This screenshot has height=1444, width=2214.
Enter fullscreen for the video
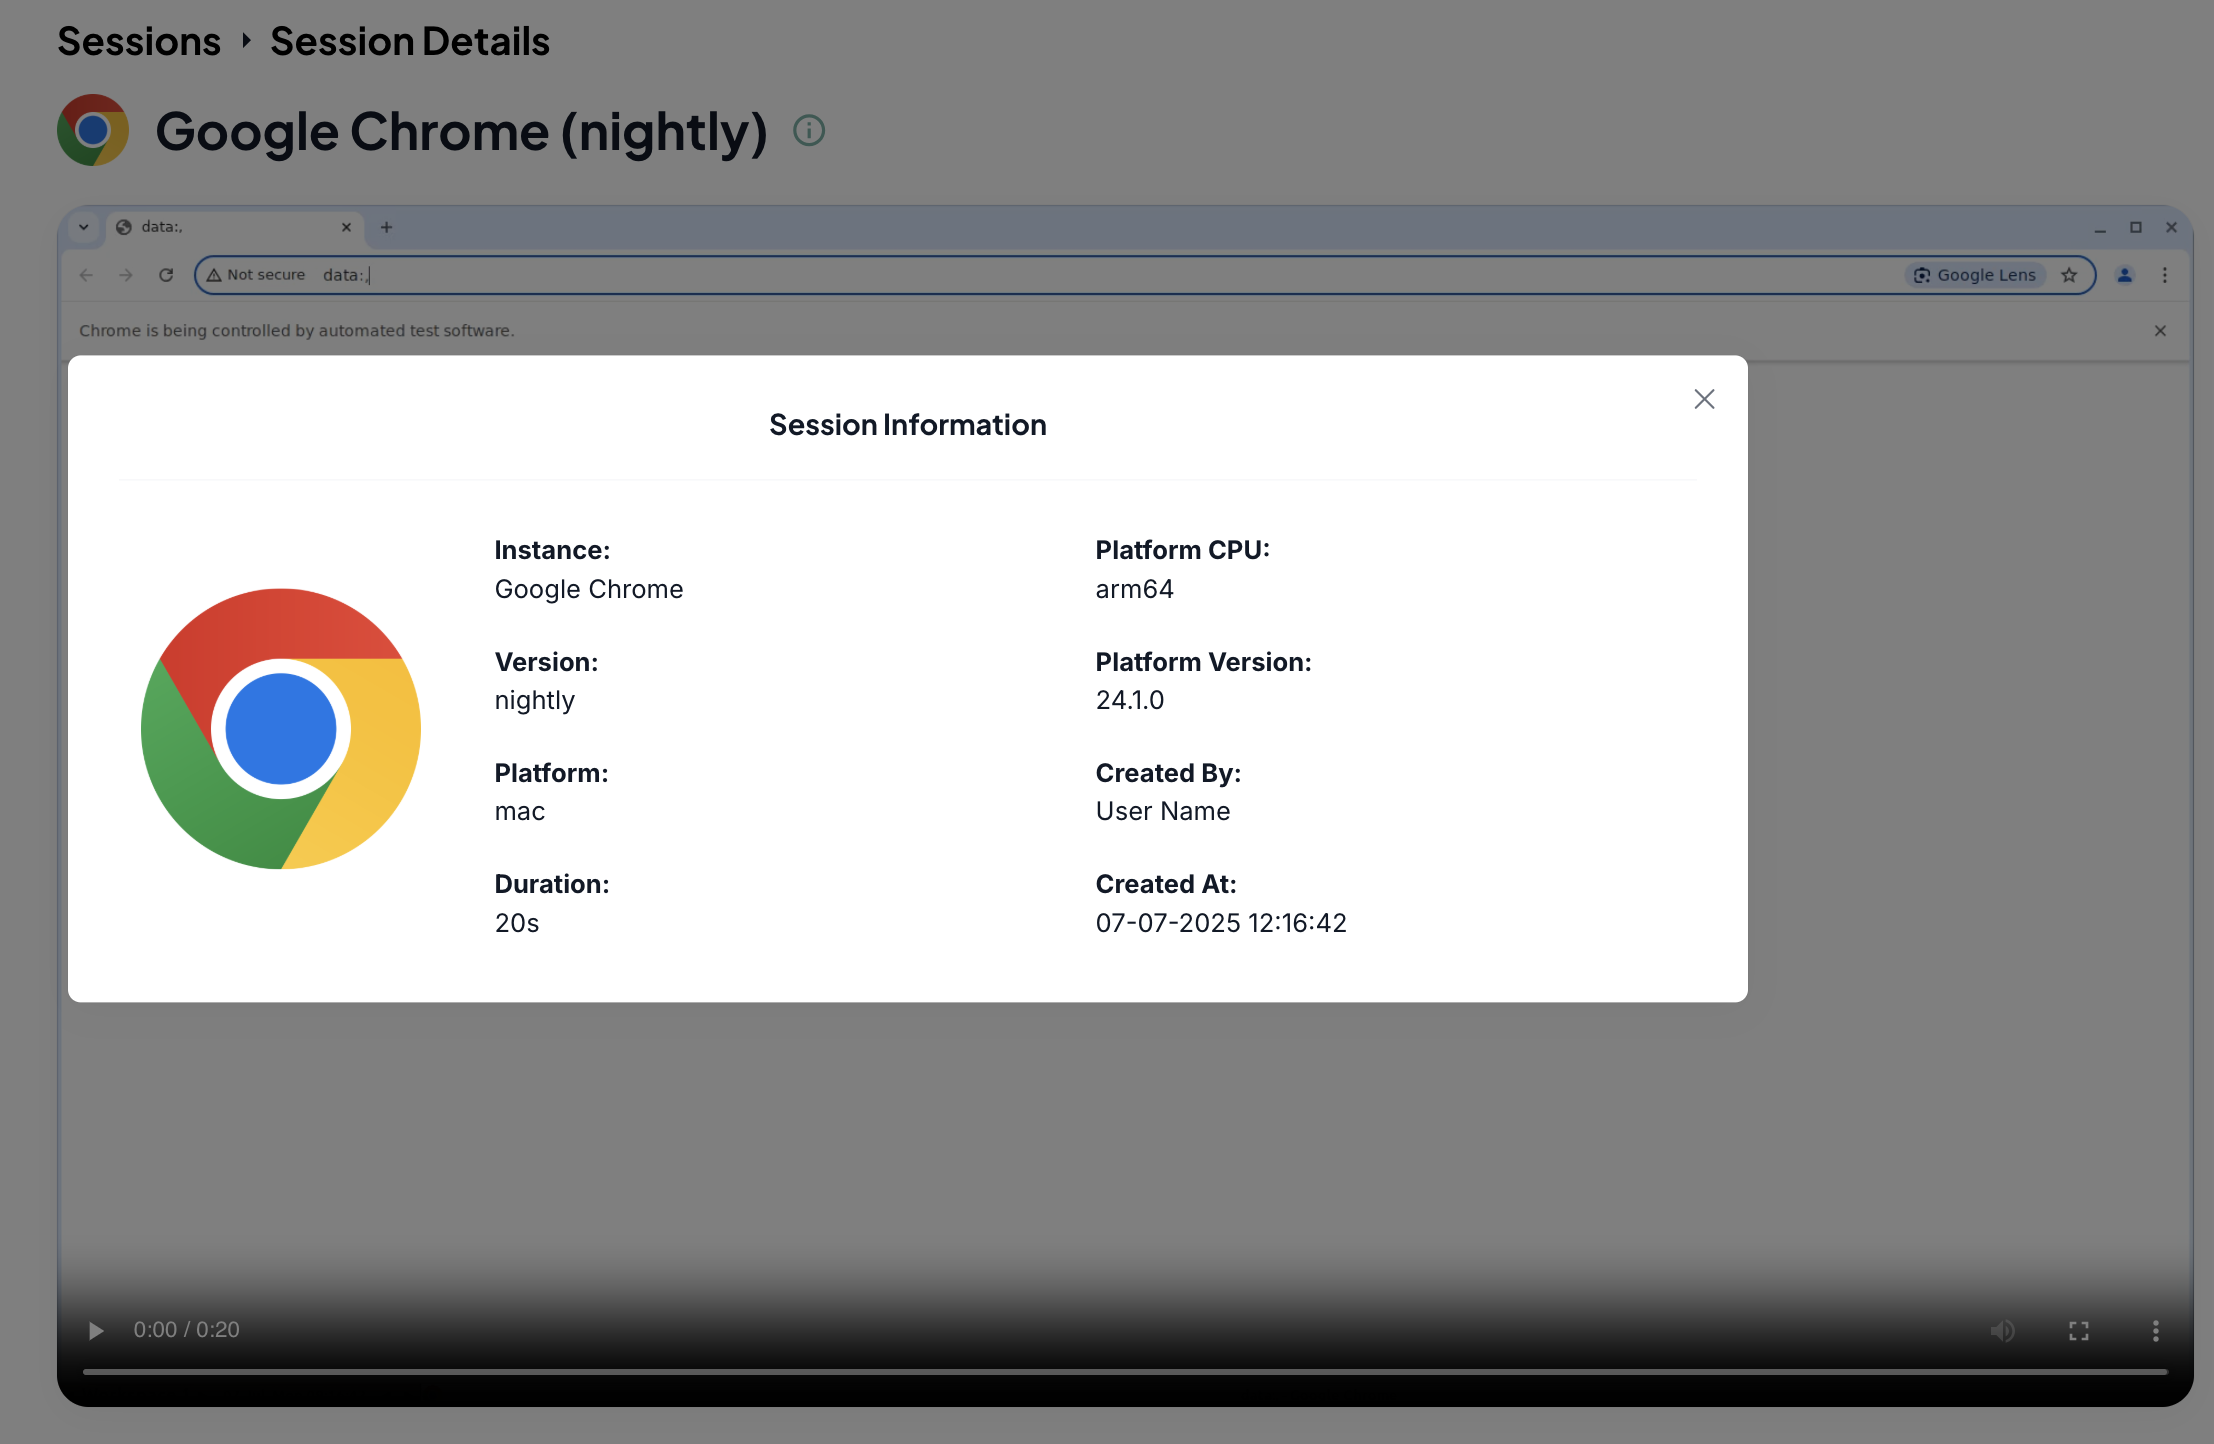click(x=2079, y=1330)
